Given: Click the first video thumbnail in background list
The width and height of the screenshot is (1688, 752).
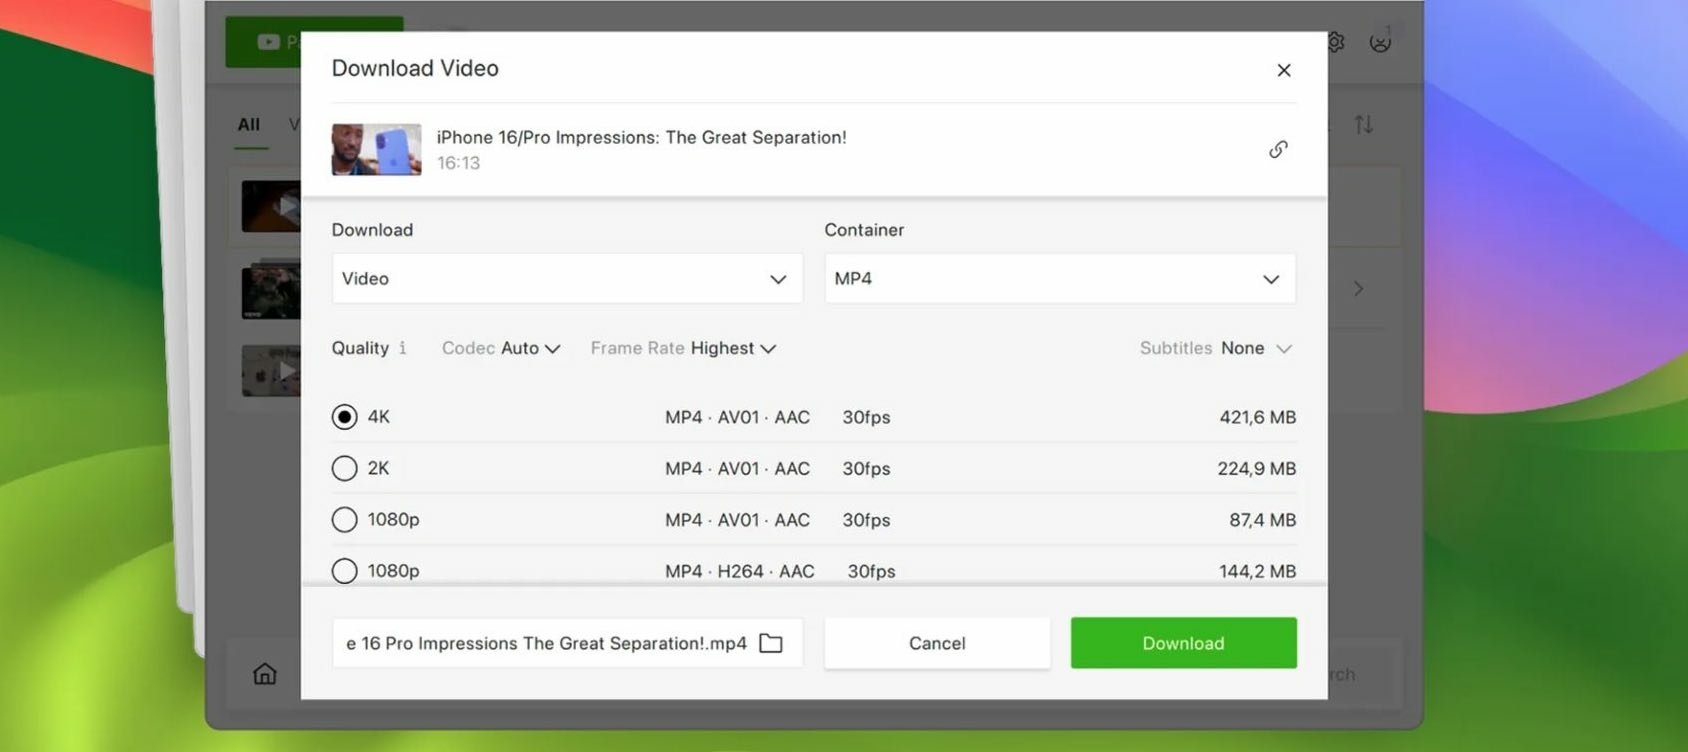Looking at the screenshot, I should (271, 206).
